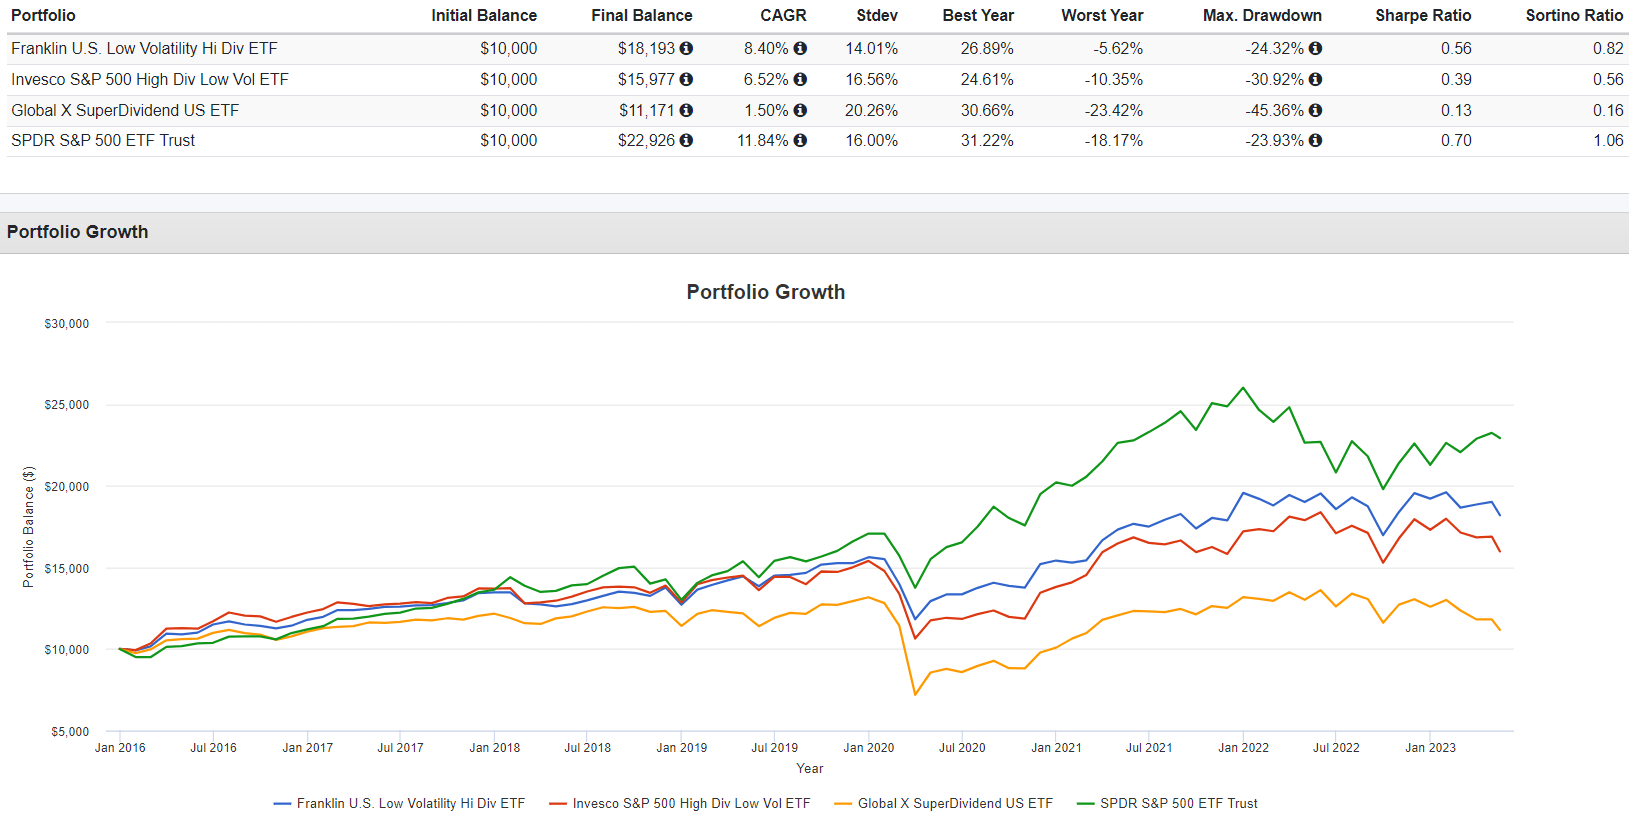Click info icon beside SPDR final balance $22,926
This screenshot has height=817, width=1629.
[x=686, y=140]
